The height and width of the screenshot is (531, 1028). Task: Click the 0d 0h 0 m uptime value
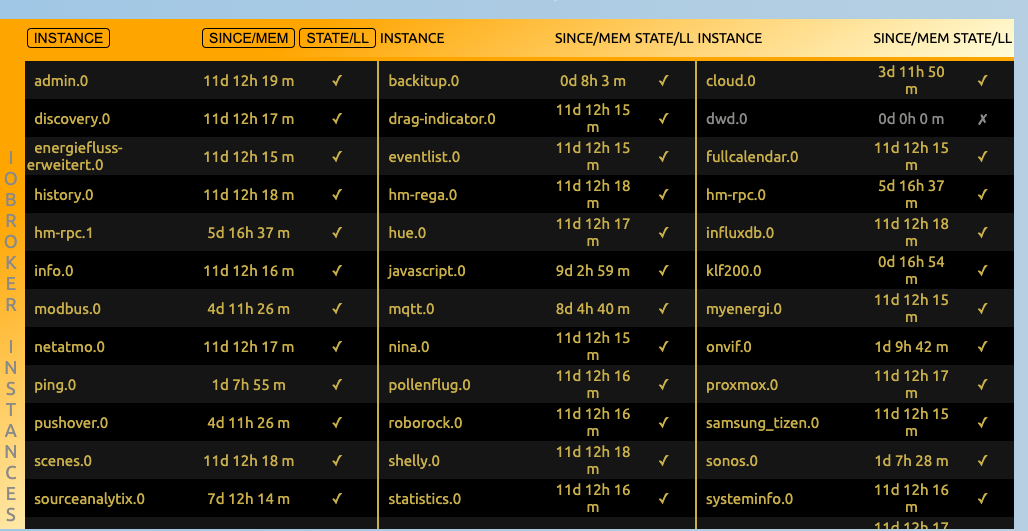911,119
